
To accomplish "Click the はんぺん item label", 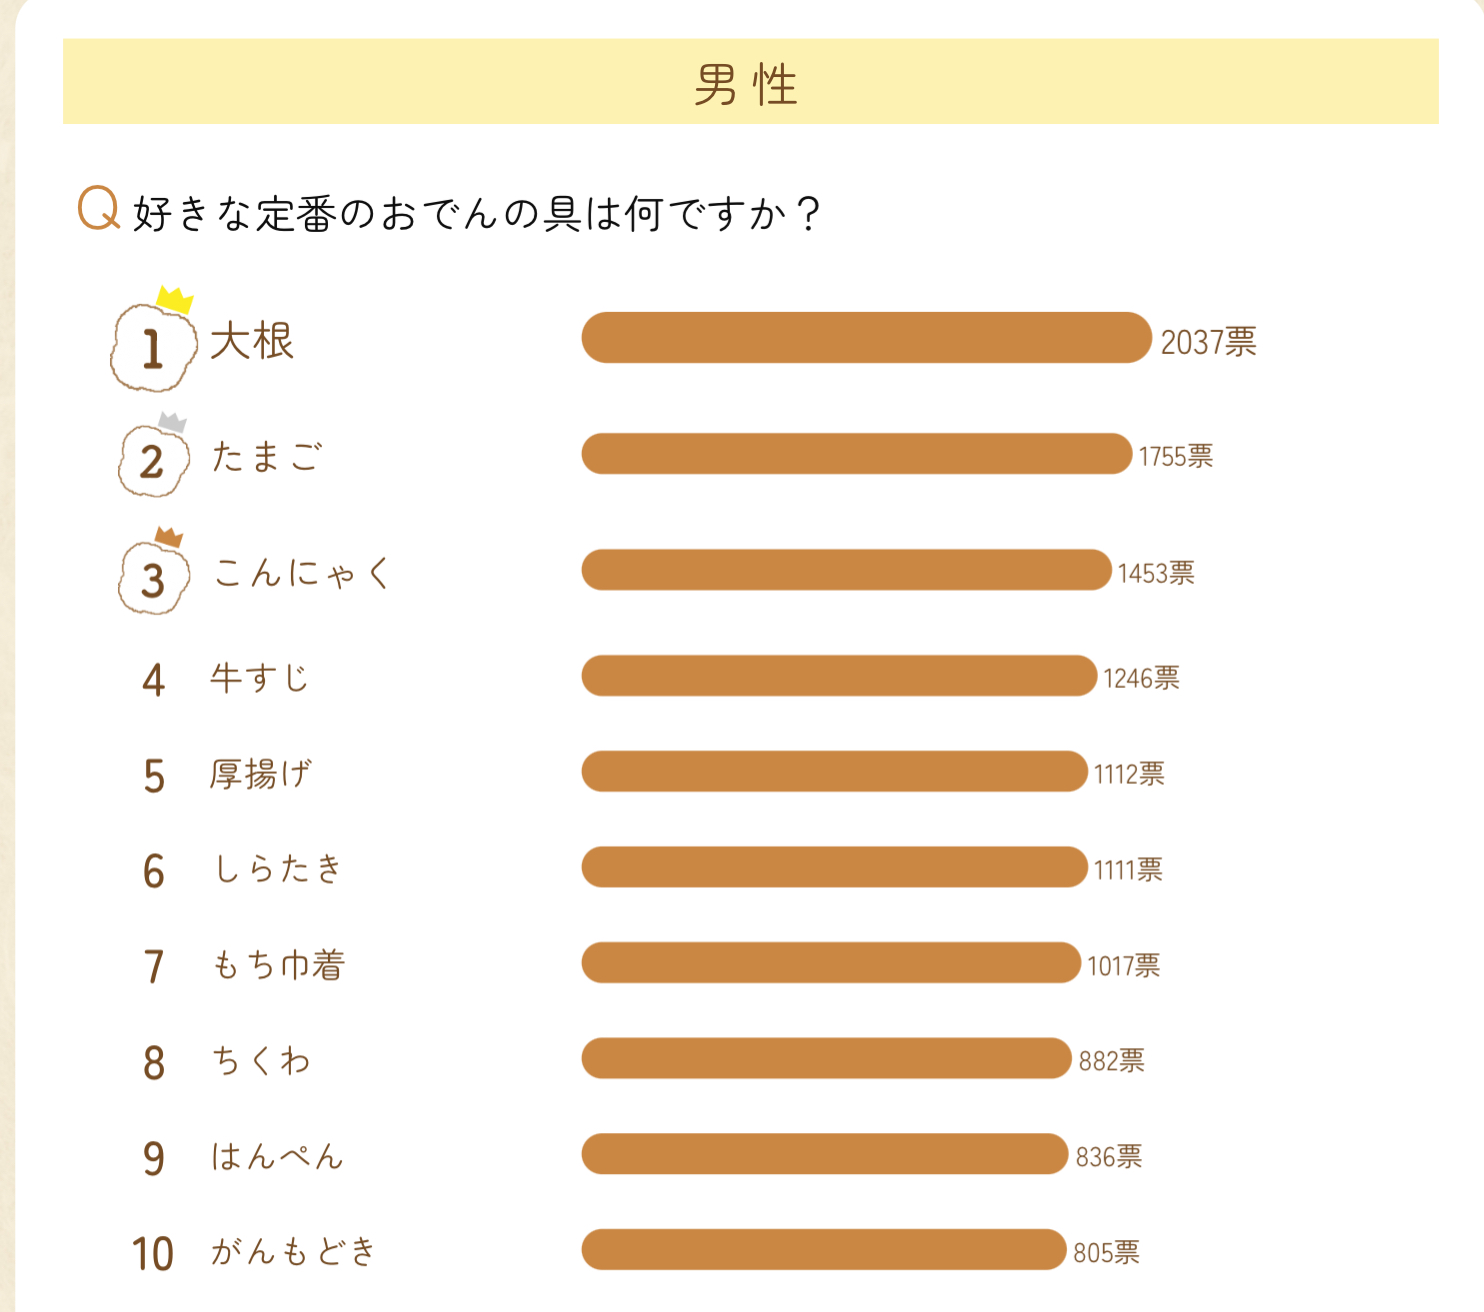I will tap(277, 1156).
